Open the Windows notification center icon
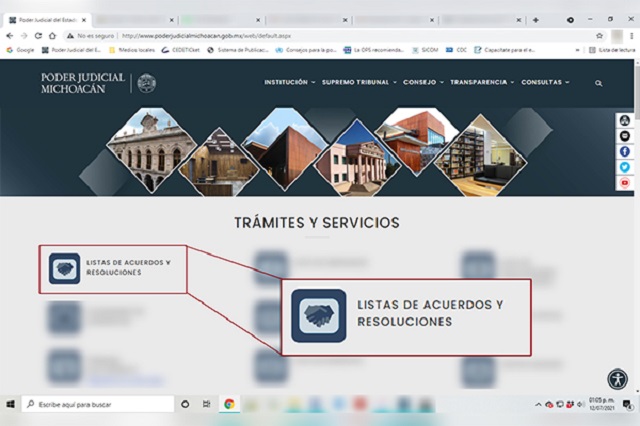 627,404
